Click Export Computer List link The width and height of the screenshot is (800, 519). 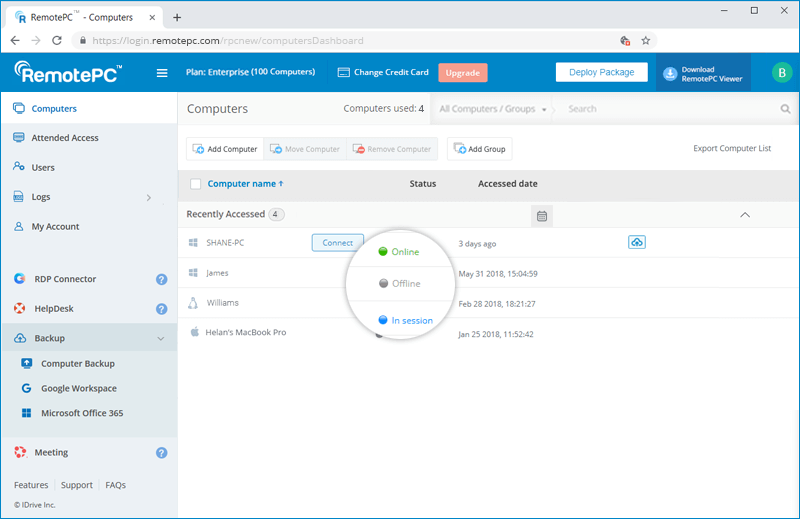pos(732,149)
